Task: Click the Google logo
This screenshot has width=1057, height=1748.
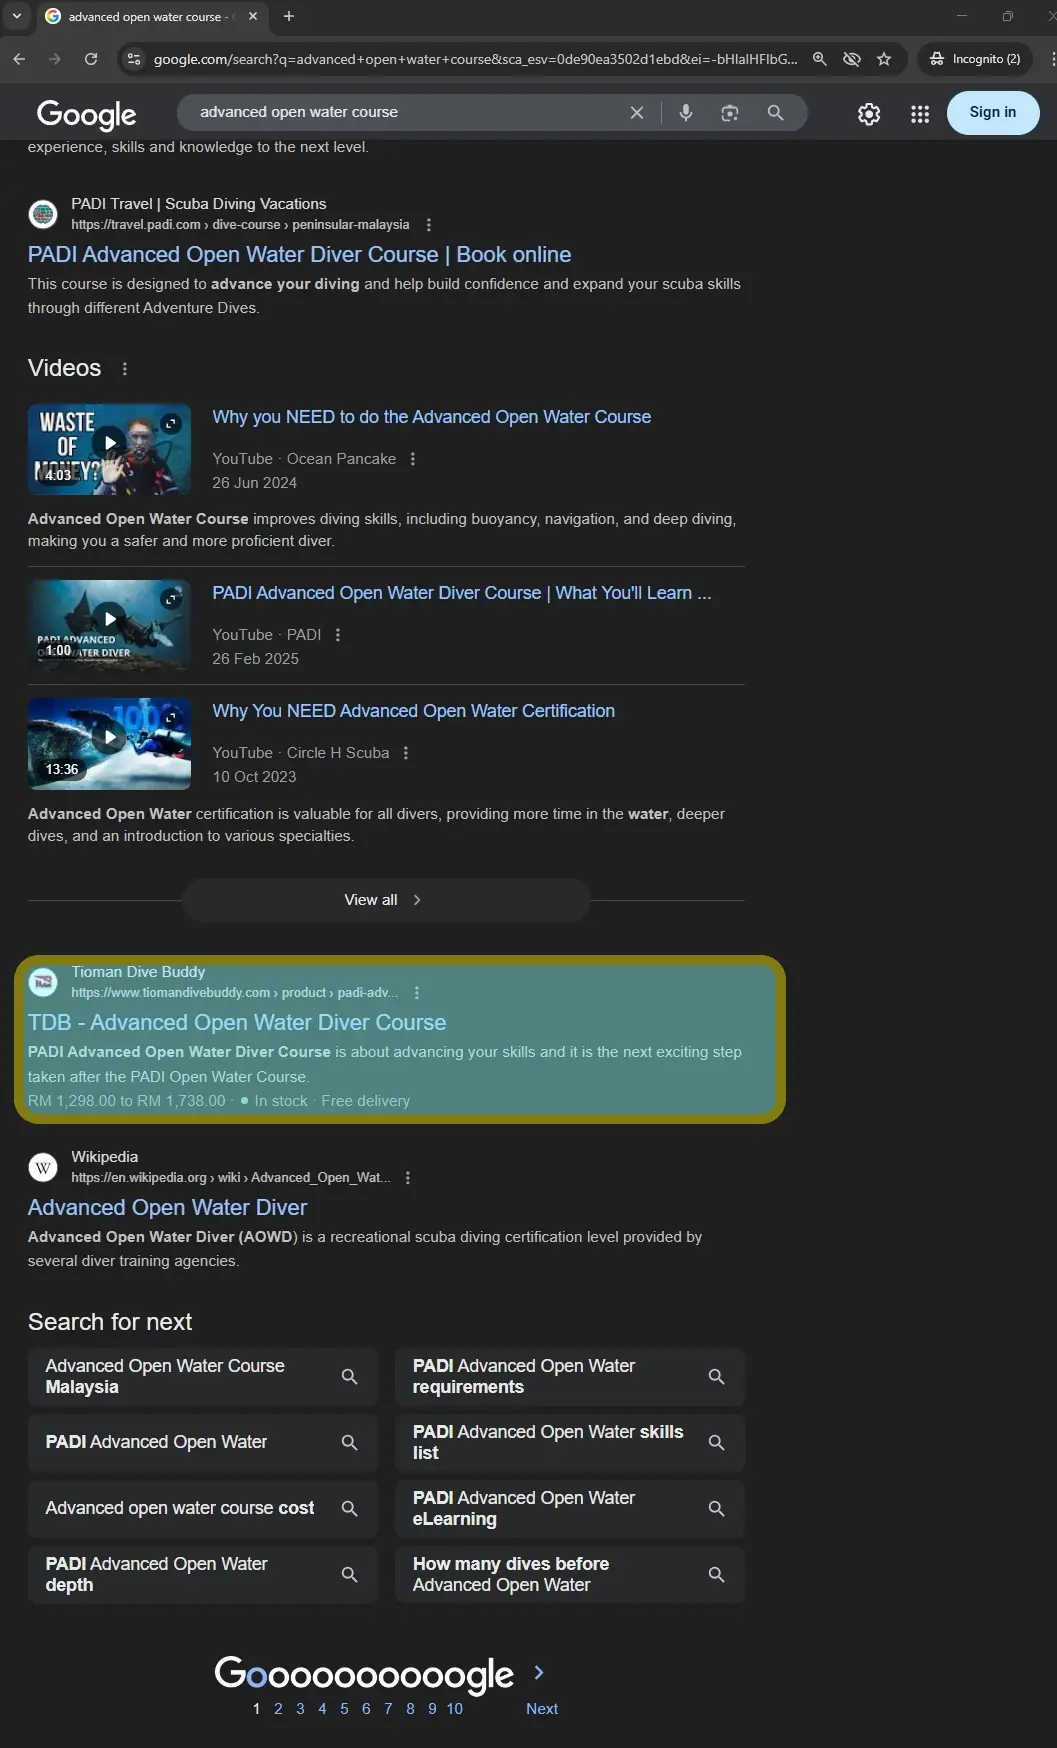Action: (86, 115)
